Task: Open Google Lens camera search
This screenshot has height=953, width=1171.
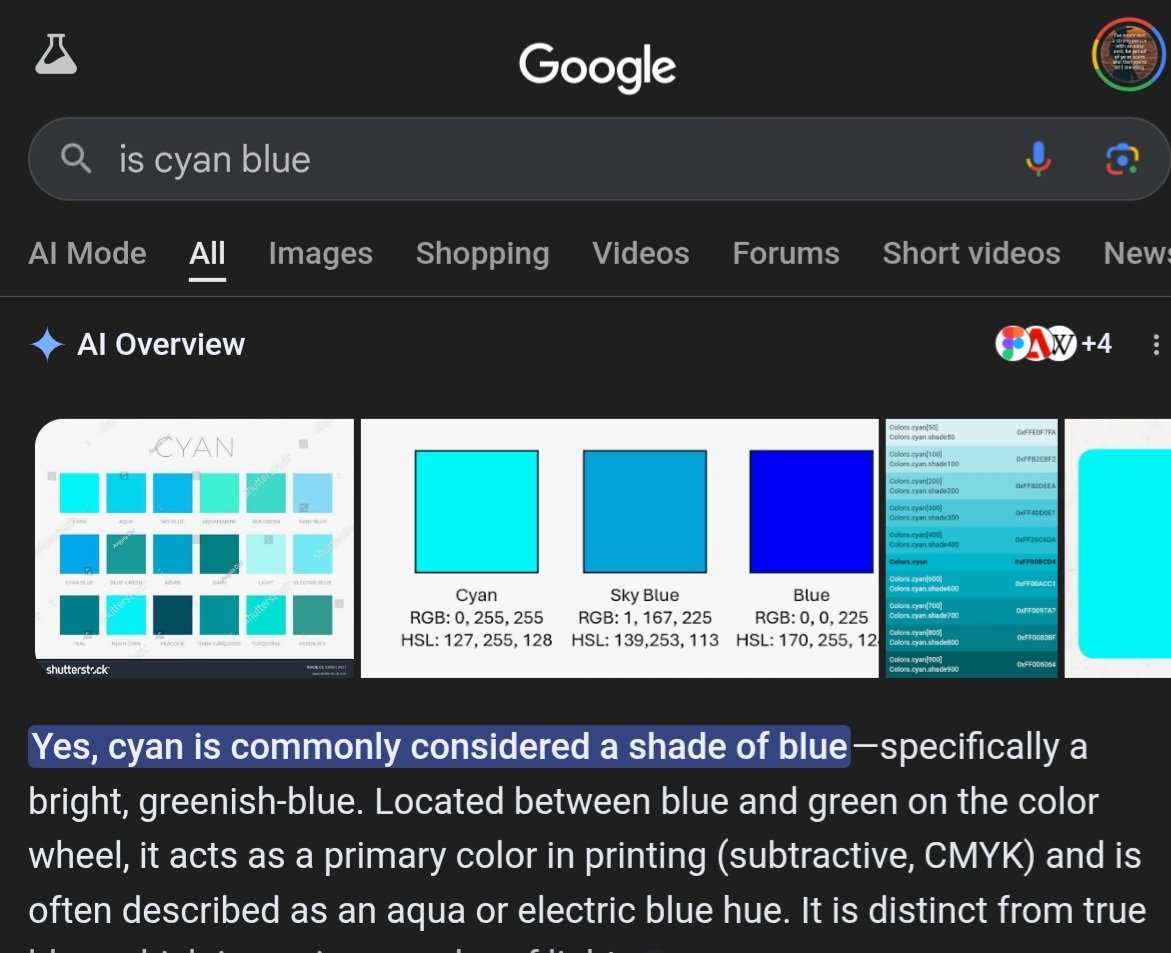Action: (1122, 158)
